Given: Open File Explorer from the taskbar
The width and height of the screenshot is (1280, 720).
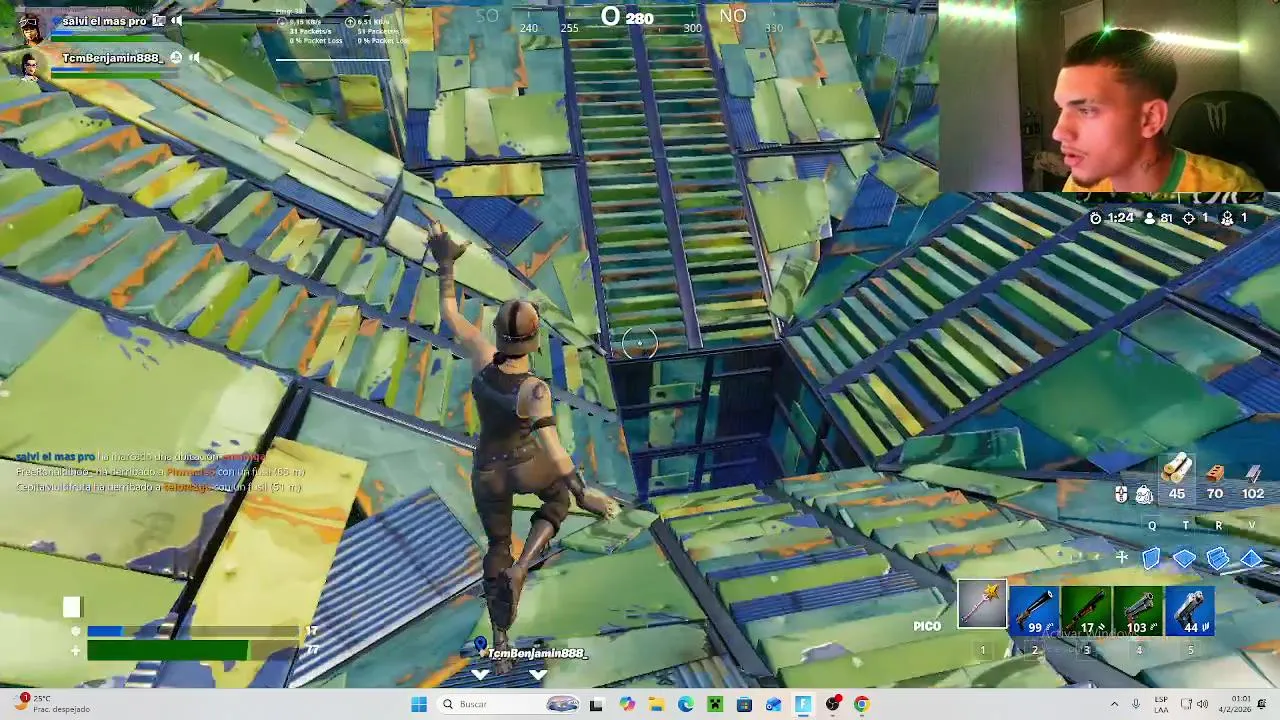Looking at the screenshot, I should [656, 704].
